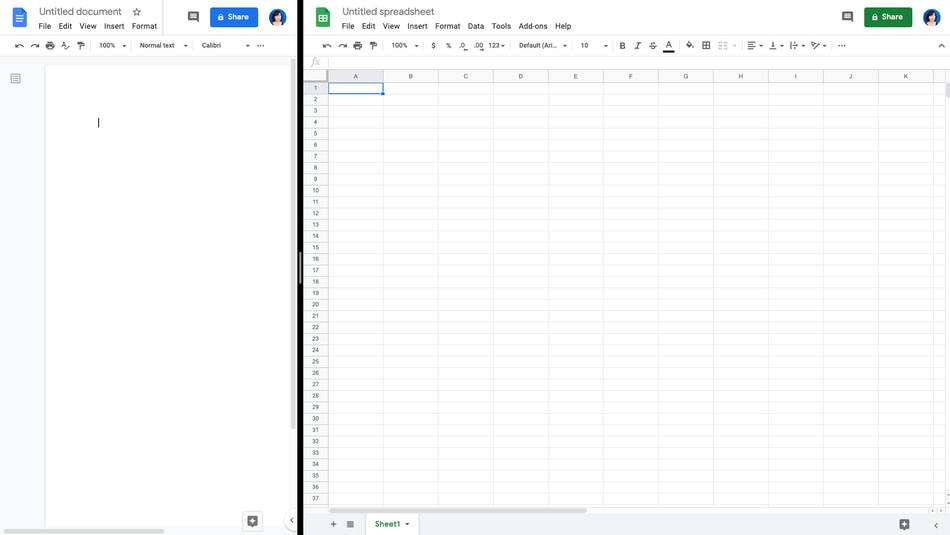Toggle italic in Sheets
Image resolution: width=950 pixels, height=535 pixels.
[x=637, y=45]
